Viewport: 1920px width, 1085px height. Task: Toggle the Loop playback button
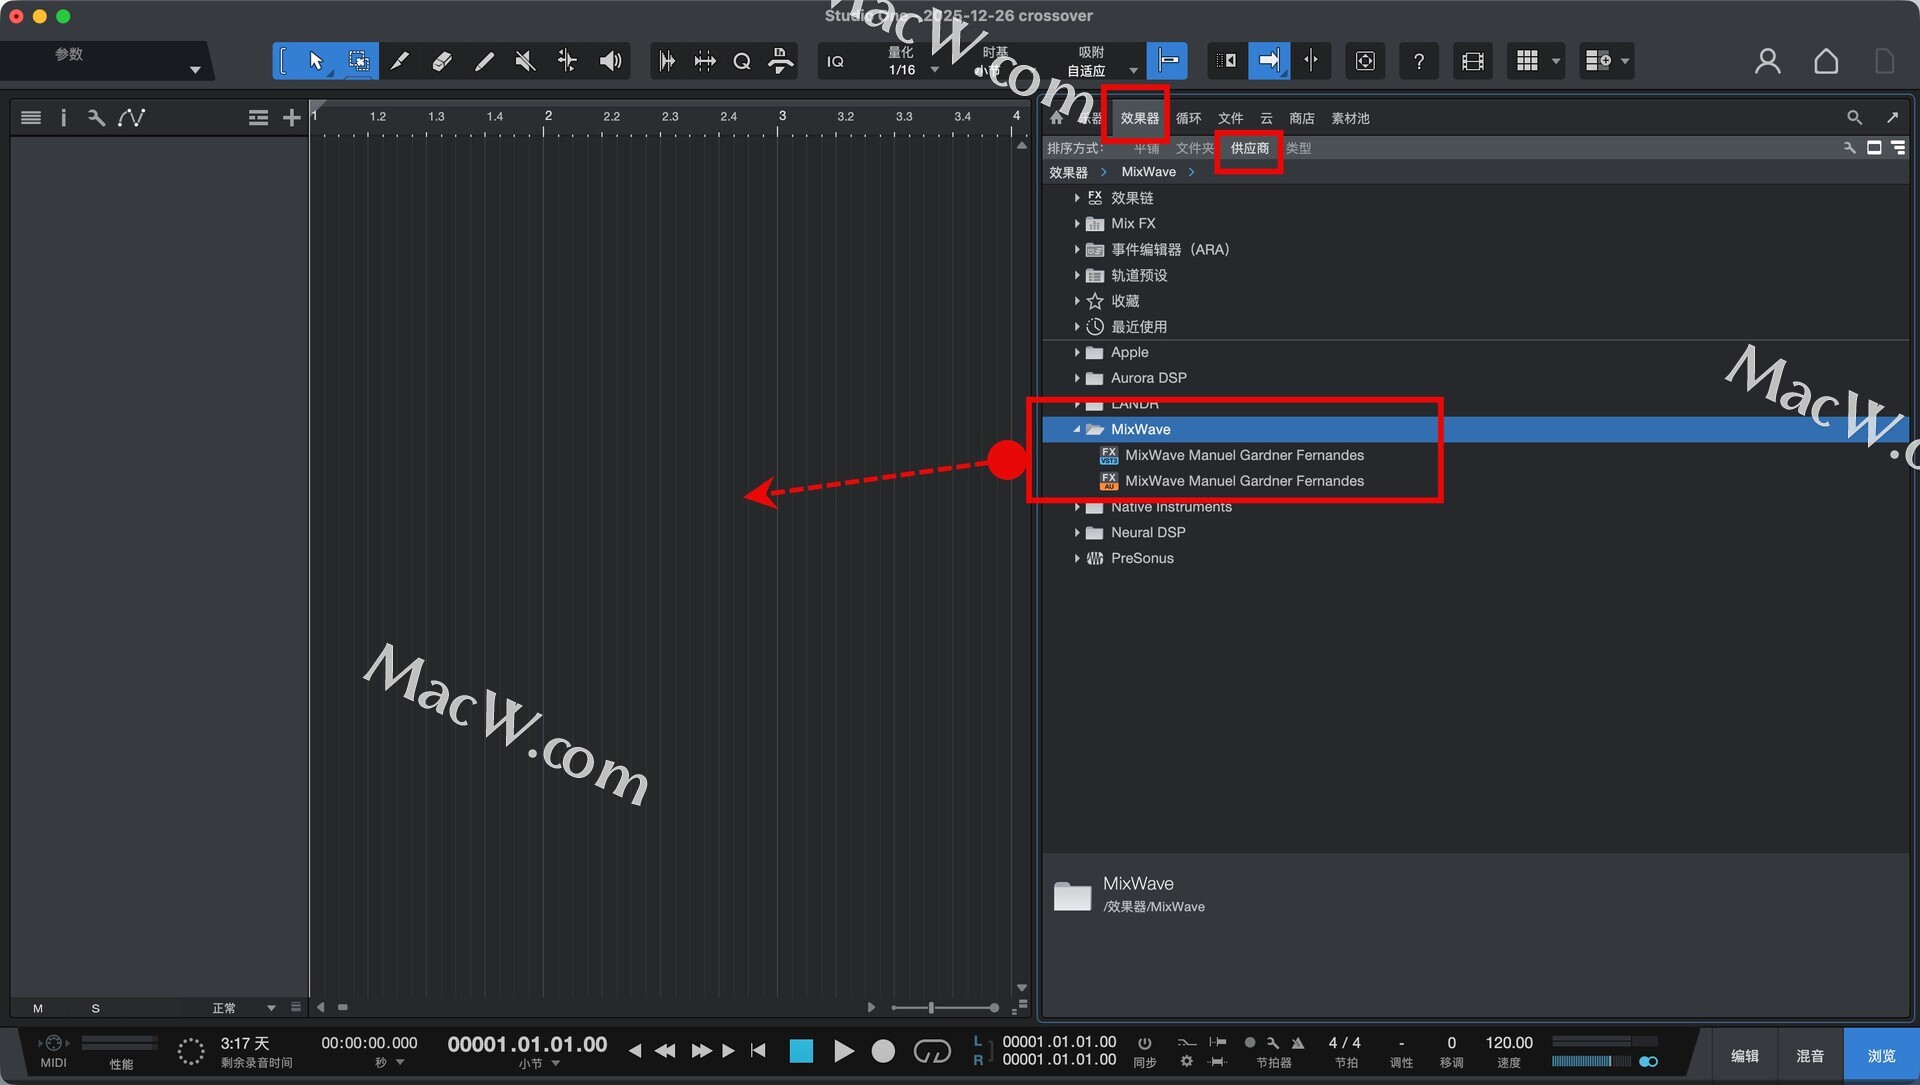point(931,1051)
